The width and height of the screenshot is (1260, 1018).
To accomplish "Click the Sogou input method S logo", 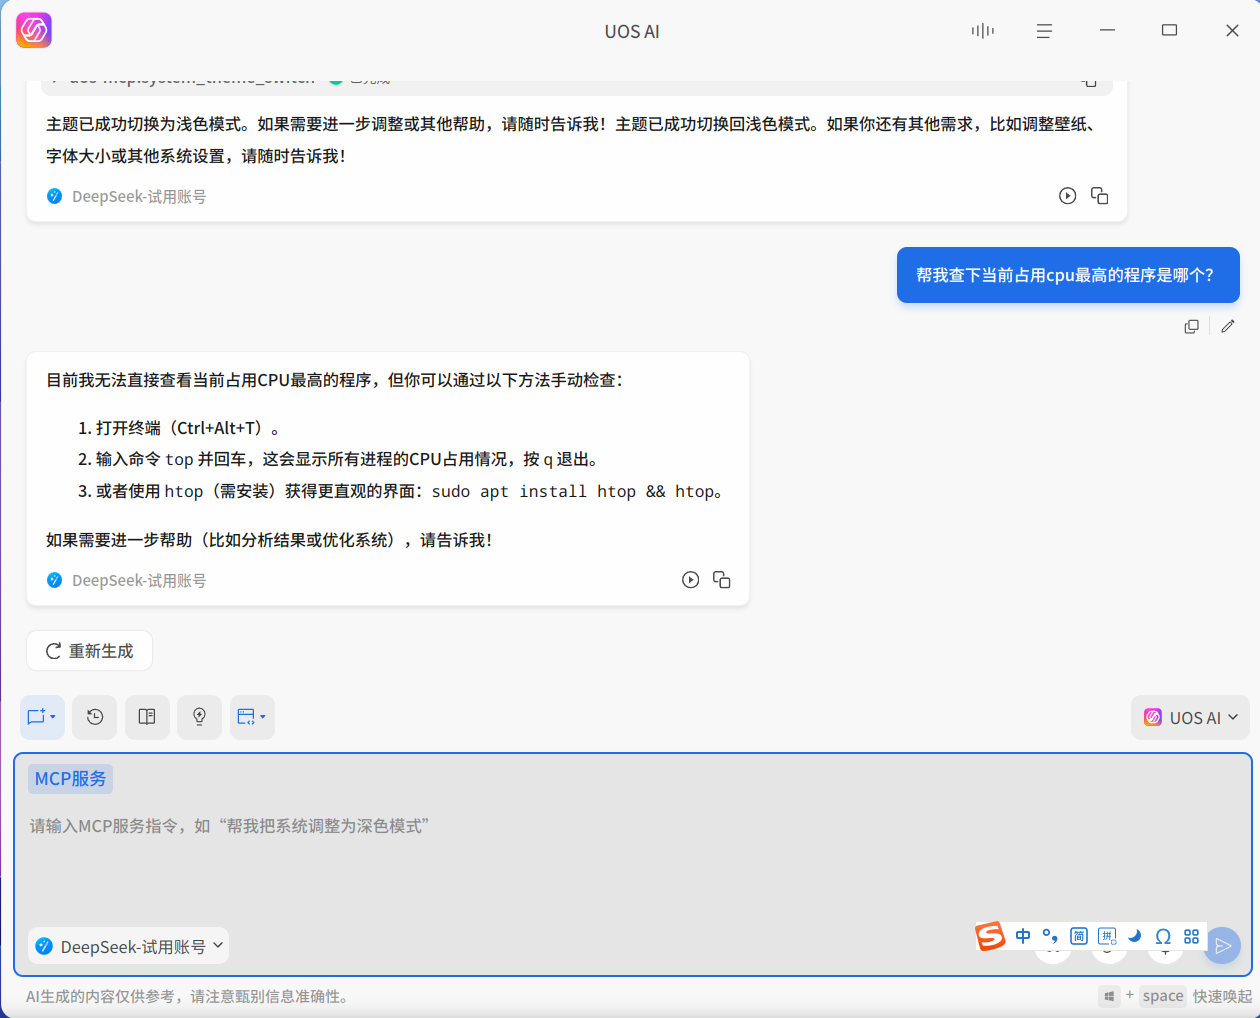I will [990, 936].
